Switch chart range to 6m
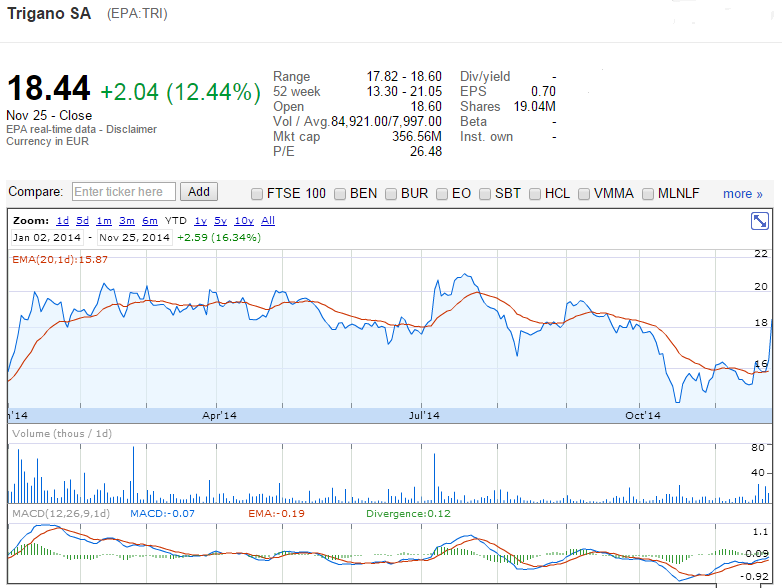 coord(150,220)
